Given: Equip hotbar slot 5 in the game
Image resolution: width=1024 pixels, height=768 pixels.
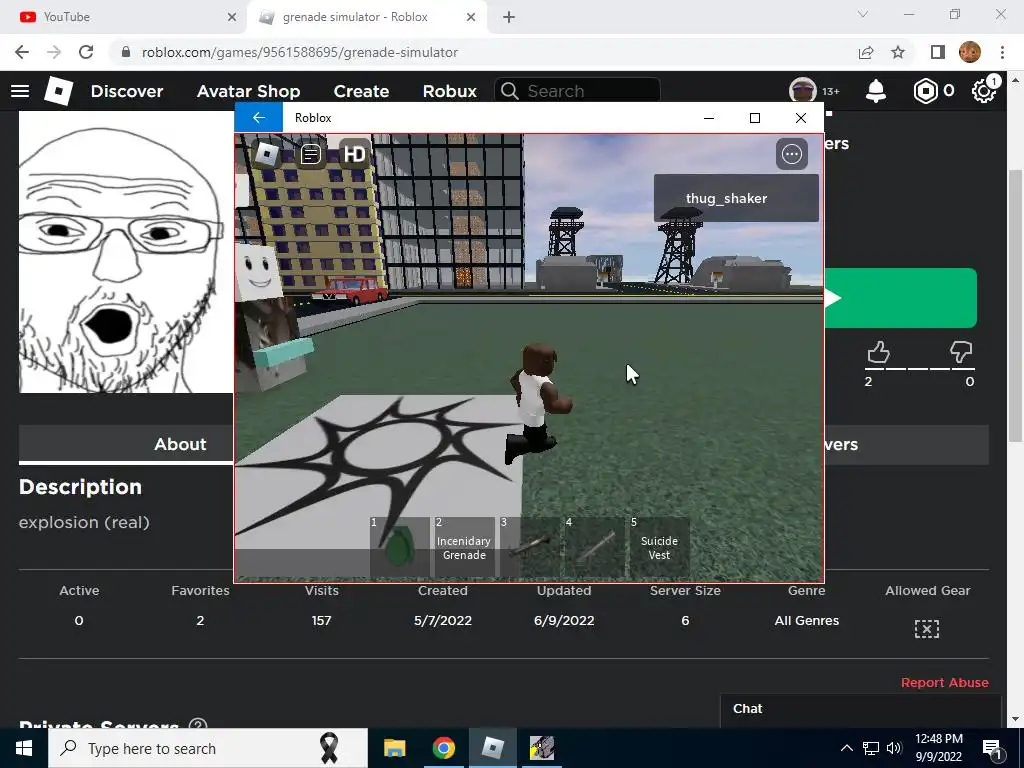Looking at the screenshot, I should pyautogui.click(x=660, y=547).
